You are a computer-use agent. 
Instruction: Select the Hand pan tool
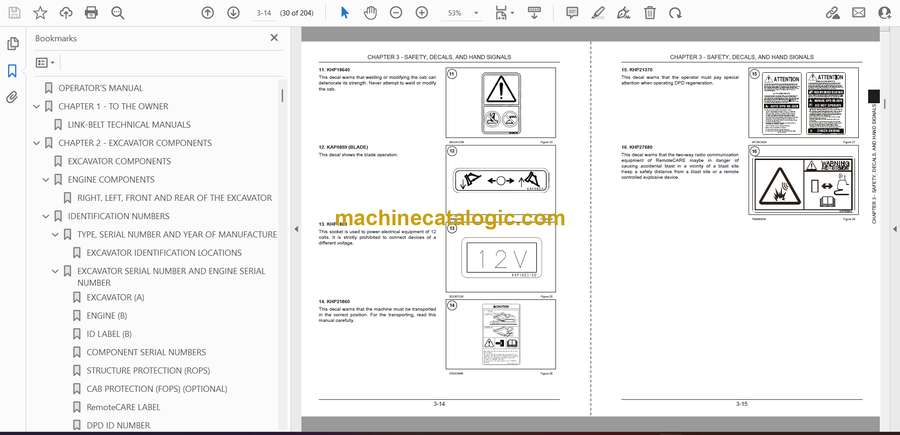pyautogui.click(x=369, y=13)
